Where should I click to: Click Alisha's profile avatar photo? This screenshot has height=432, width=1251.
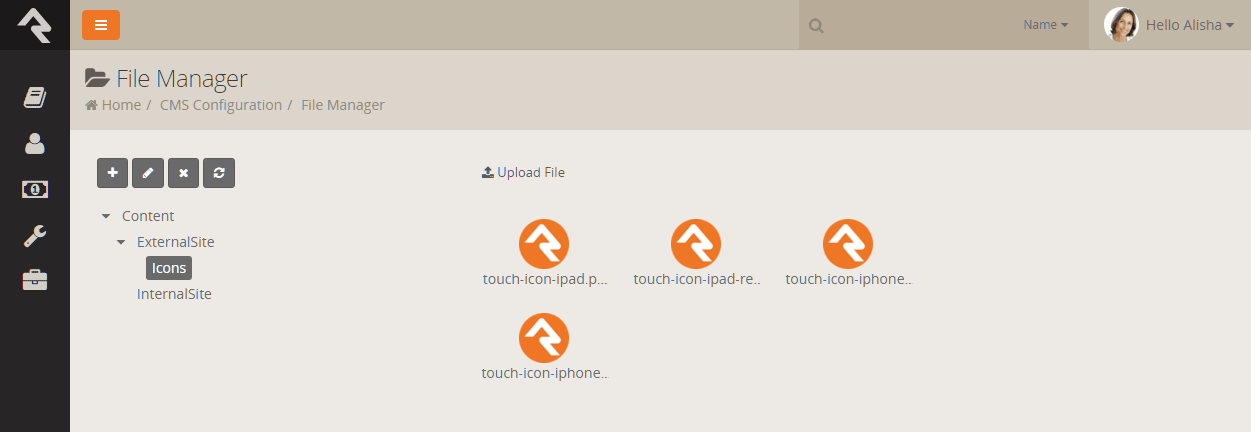coord(1121,24)
